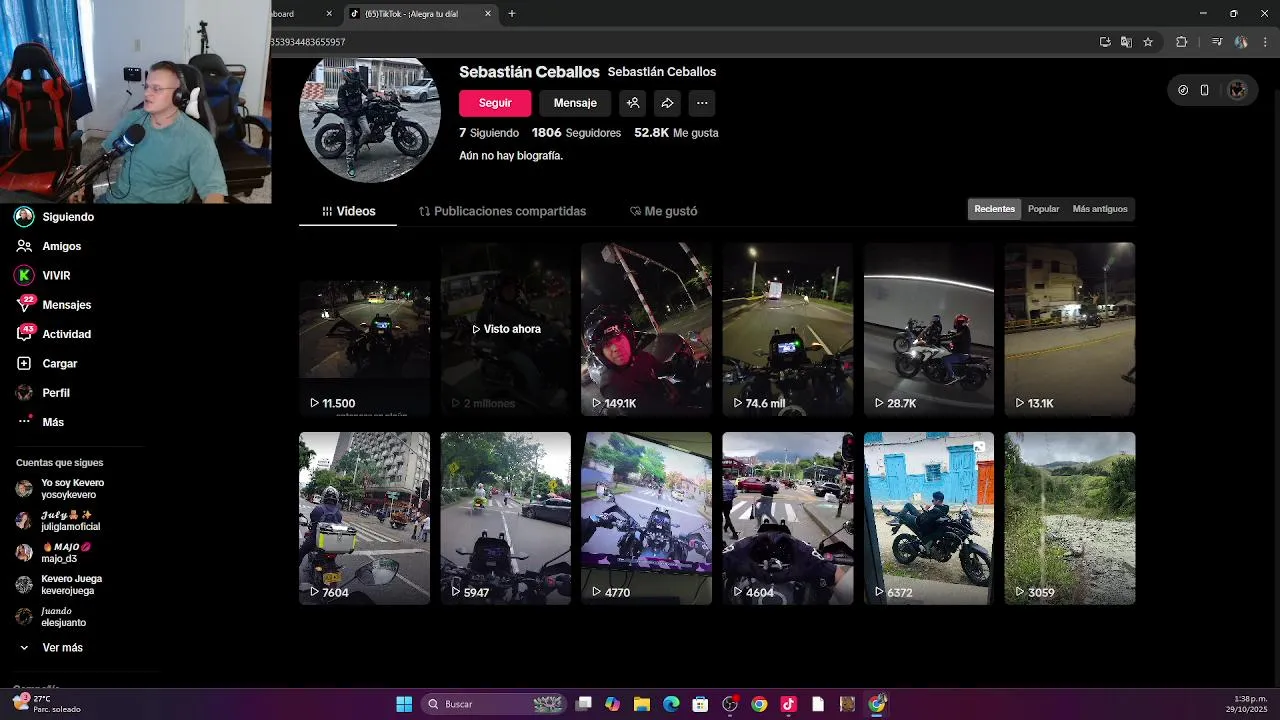Expand Ver más followed accounts

pyautogui.click(x=50, y=648)
